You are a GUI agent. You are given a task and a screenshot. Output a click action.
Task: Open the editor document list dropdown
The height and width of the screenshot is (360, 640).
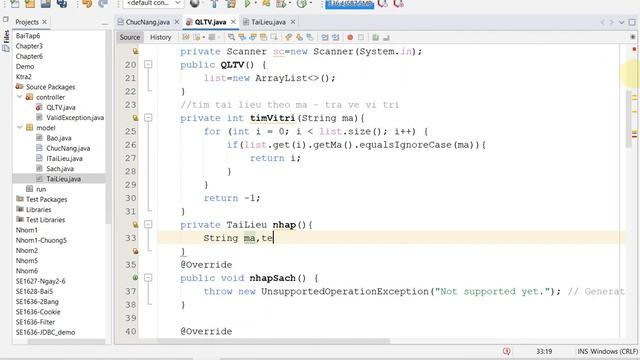tap(621, 22)
